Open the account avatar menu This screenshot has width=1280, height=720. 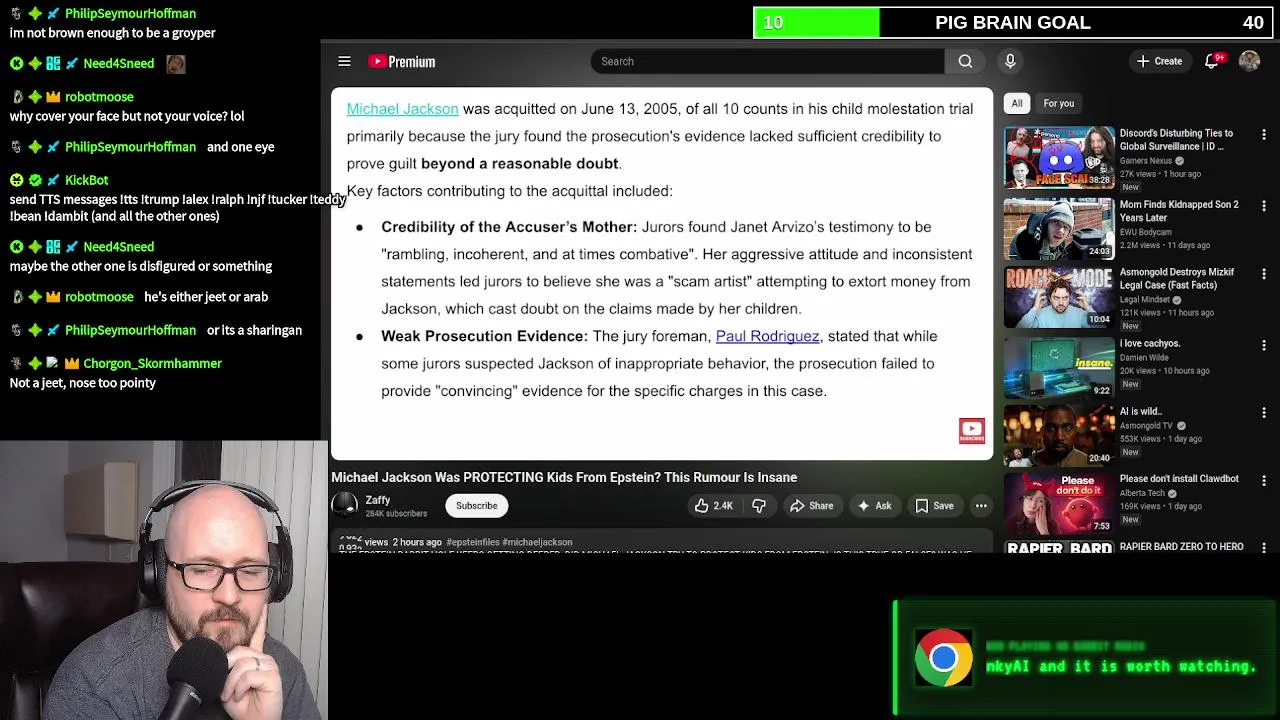coord(1249,61)
